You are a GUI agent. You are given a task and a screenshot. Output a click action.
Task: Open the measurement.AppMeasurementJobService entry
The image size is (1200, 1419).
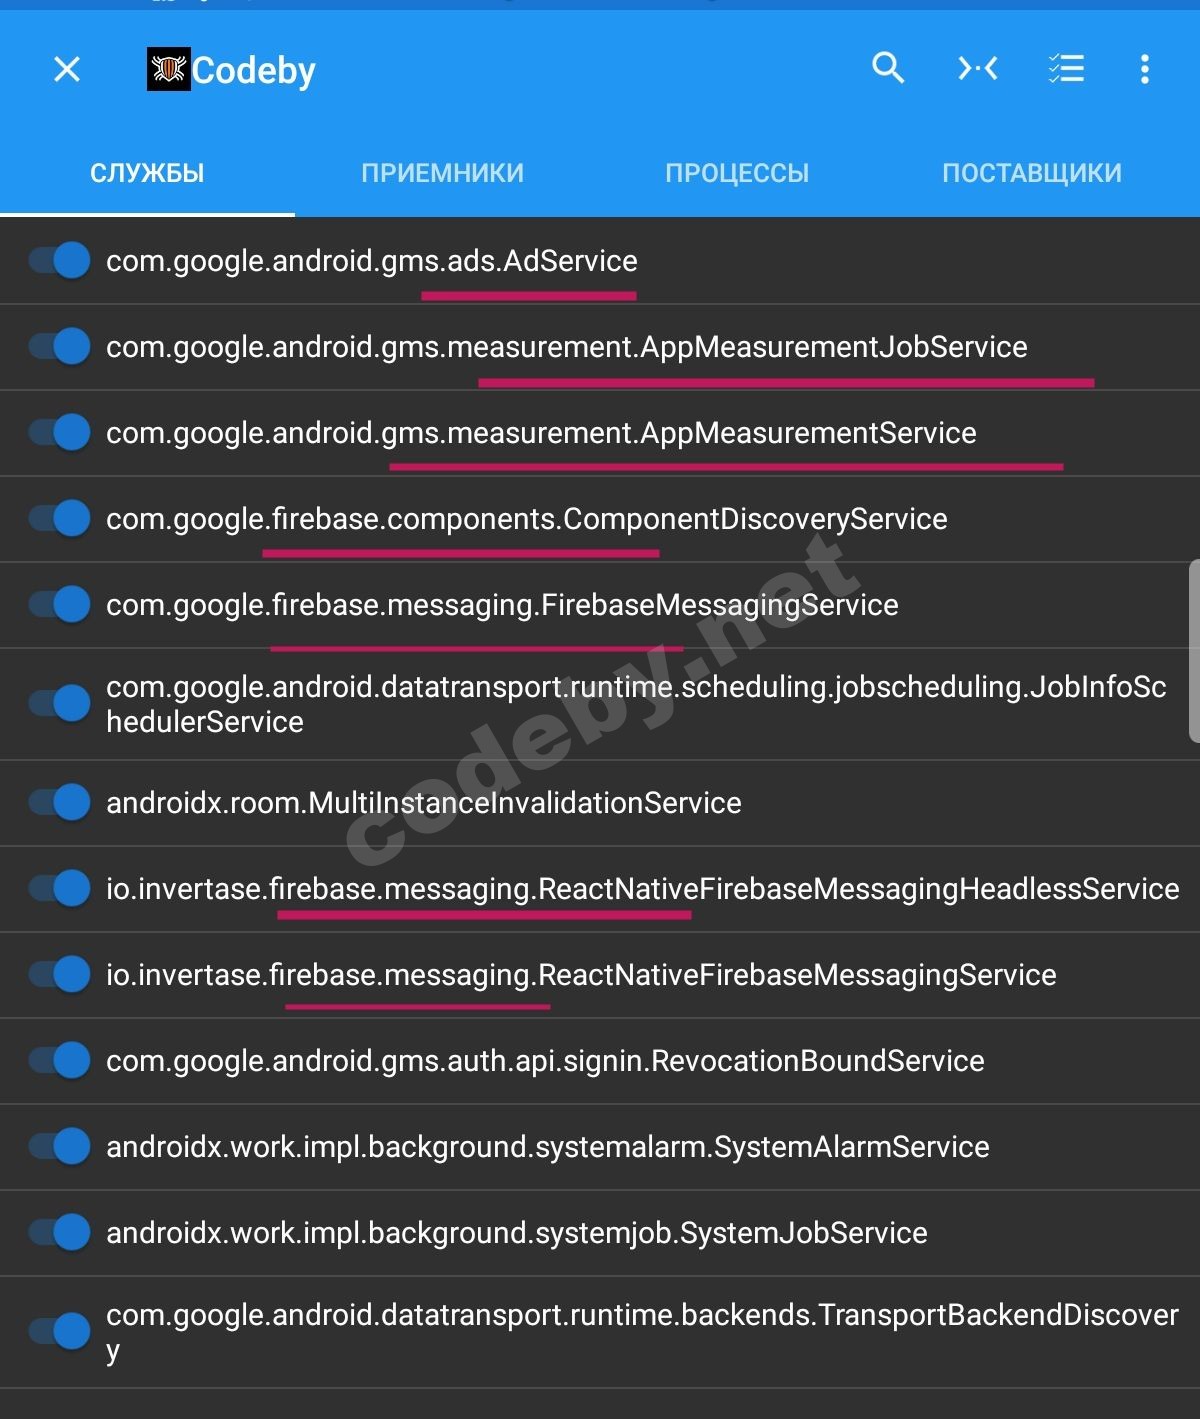pos(567,347)
